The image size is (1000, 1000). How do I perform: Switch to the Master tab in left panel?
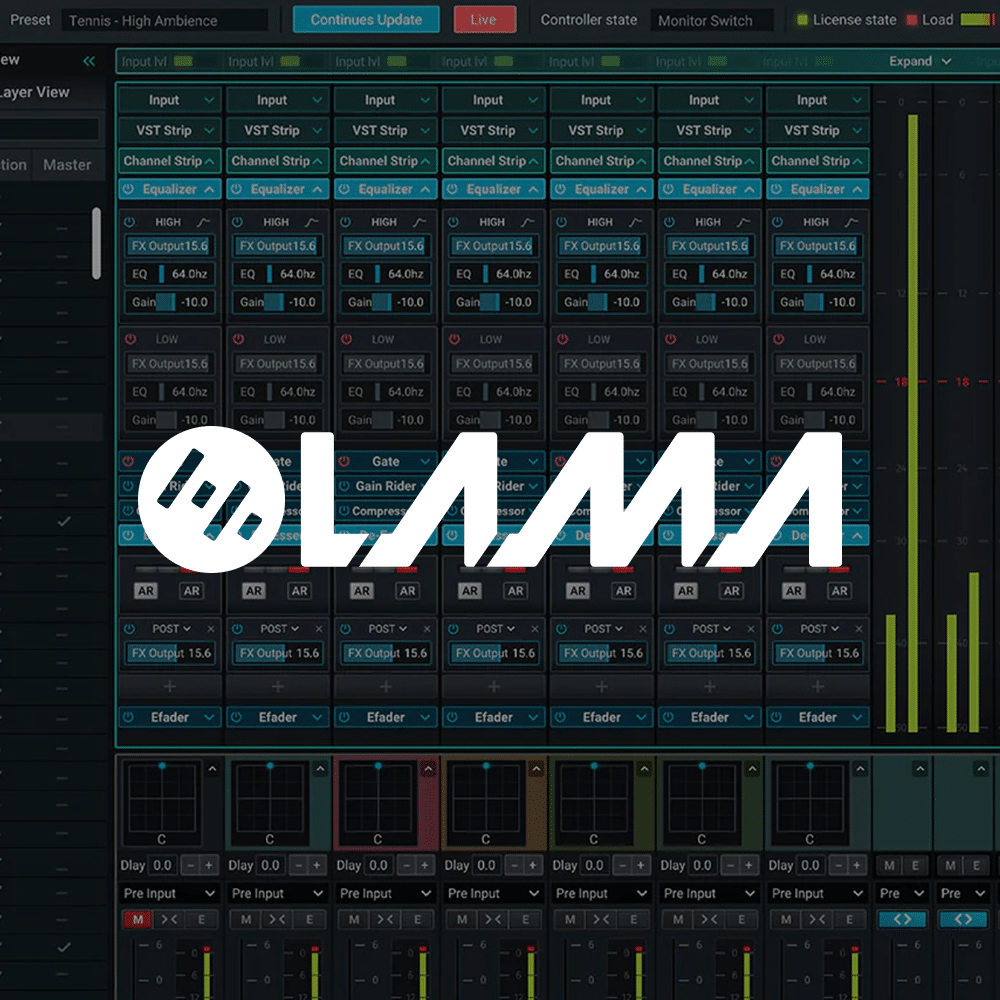(67, 165)
